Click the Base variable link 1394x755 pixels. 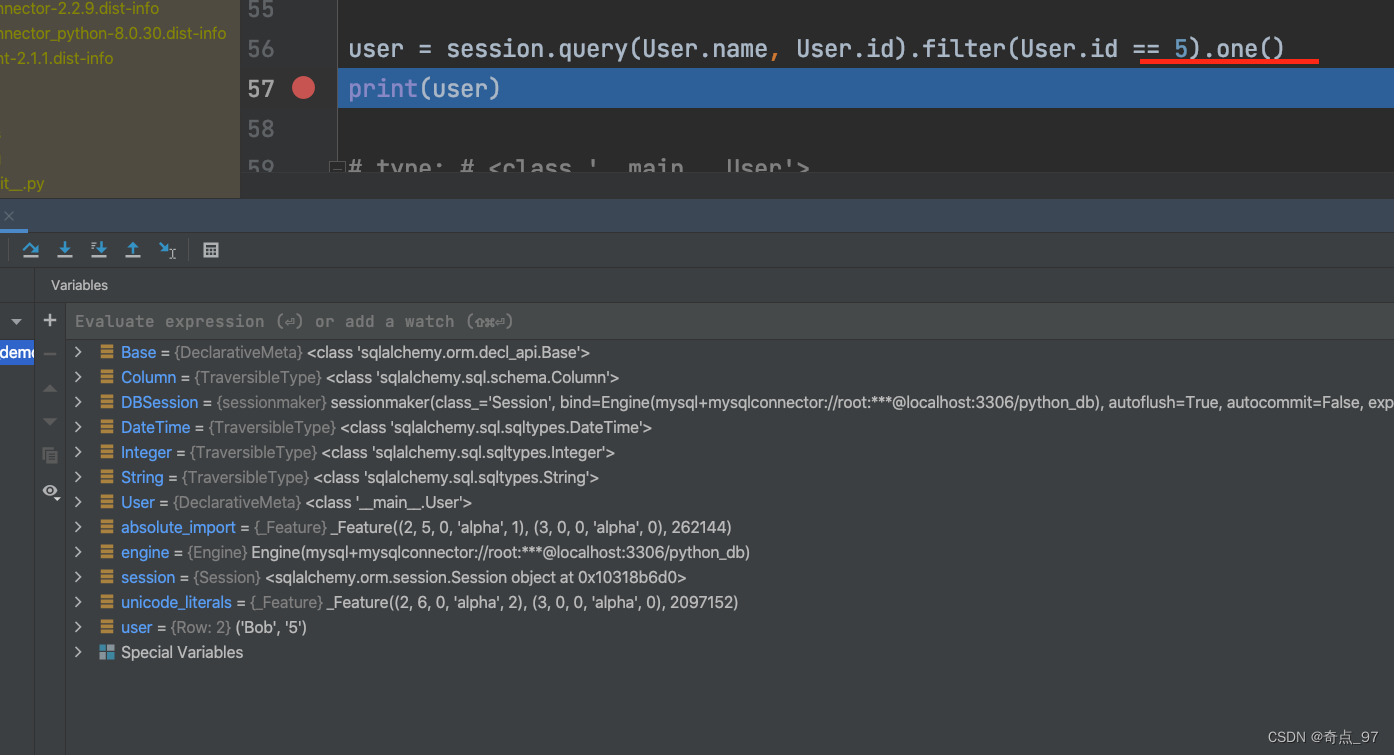138,352
